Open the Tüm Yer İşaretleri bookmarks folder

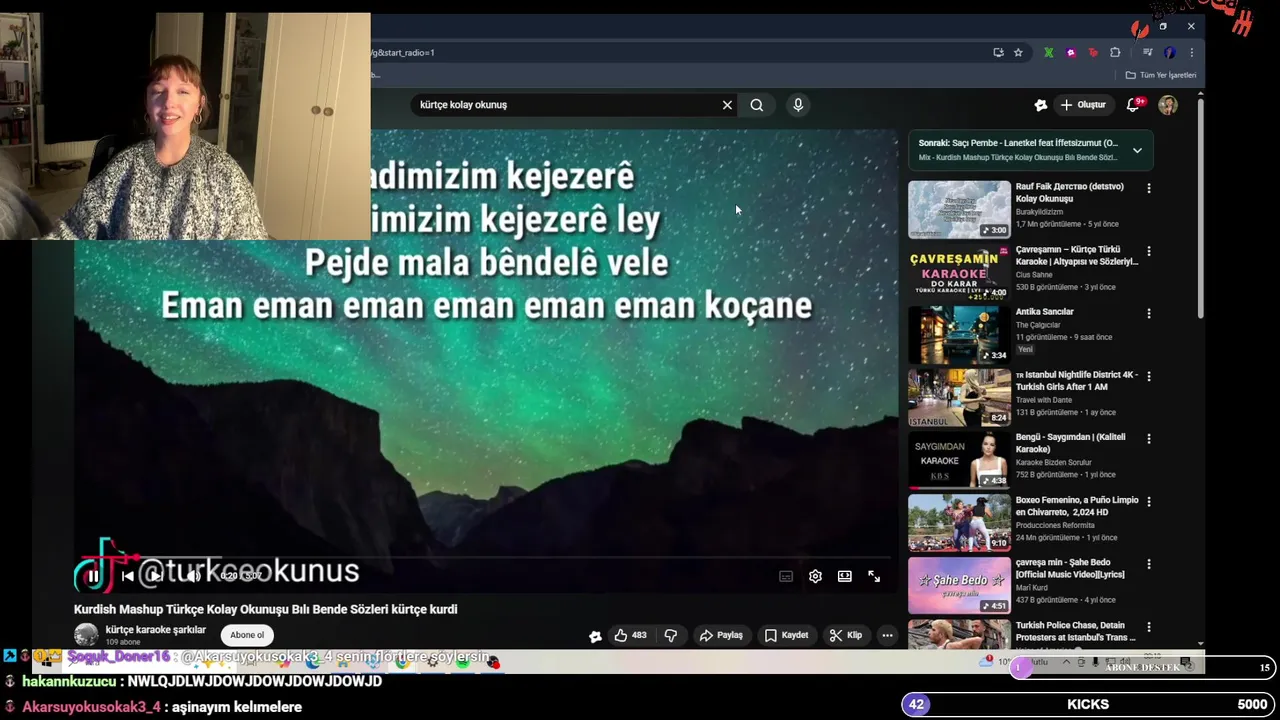1161,75
